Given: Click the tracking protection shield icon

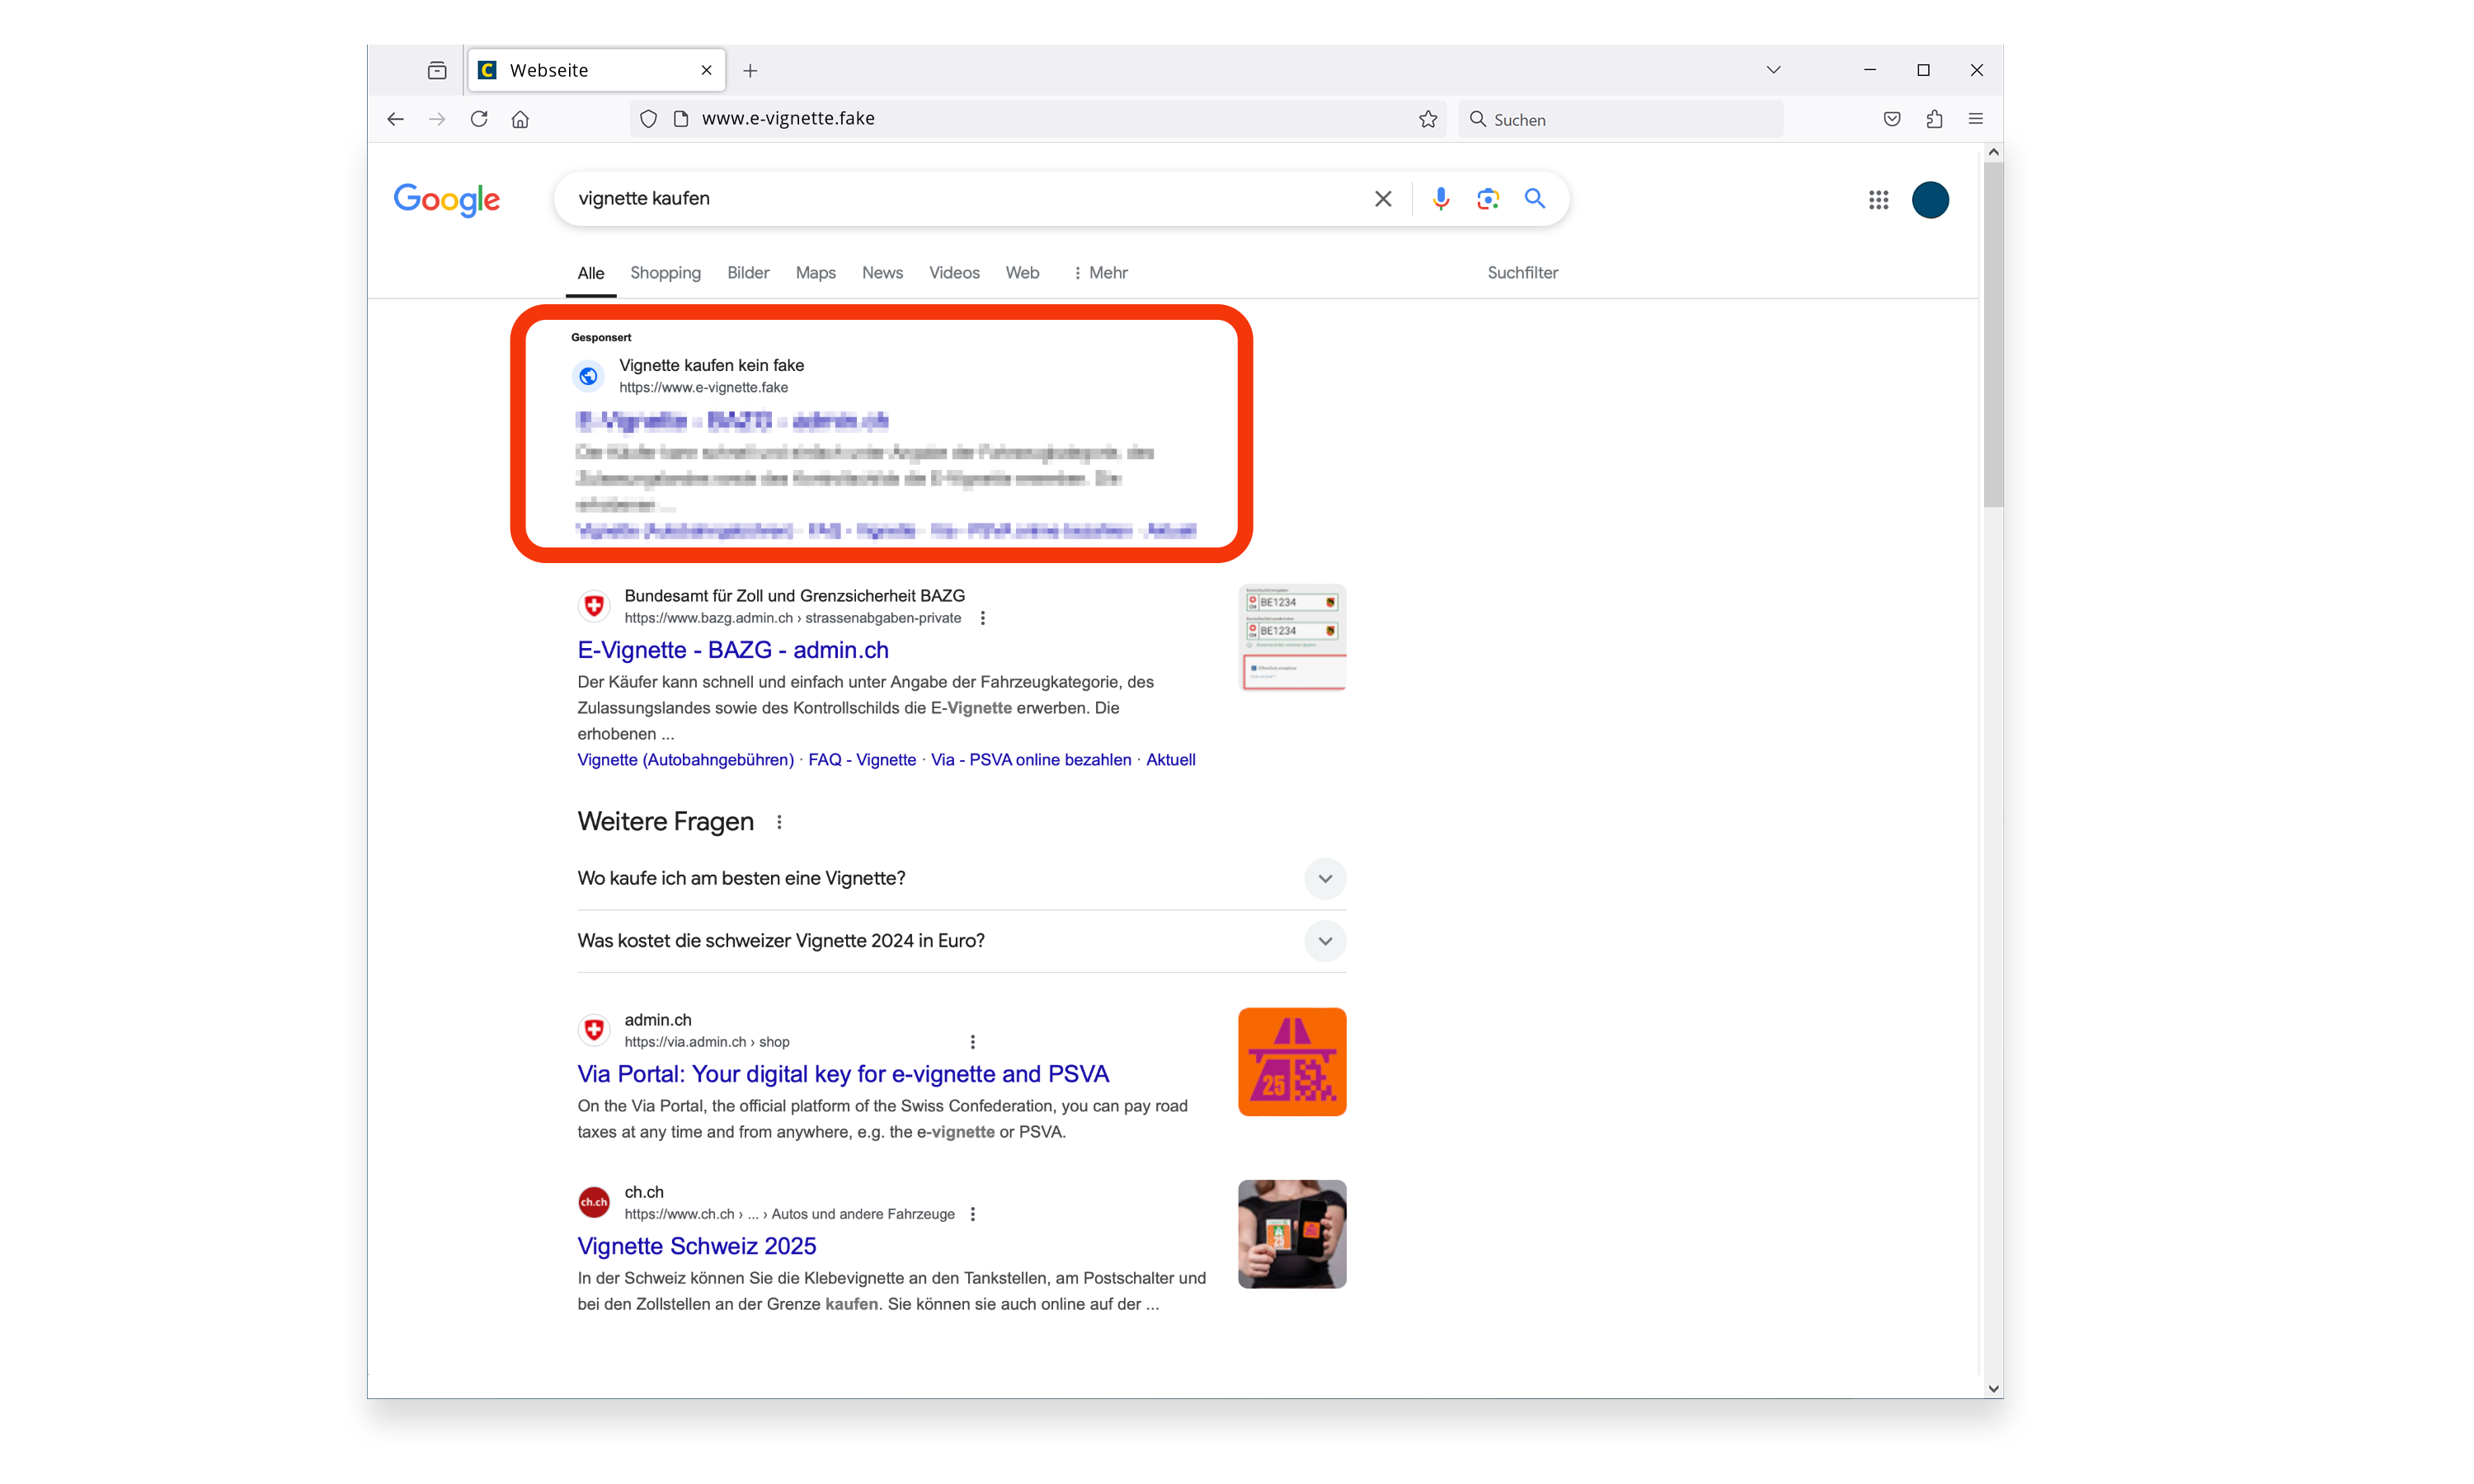Looking at the screenshot, I should tap(648, 119).
